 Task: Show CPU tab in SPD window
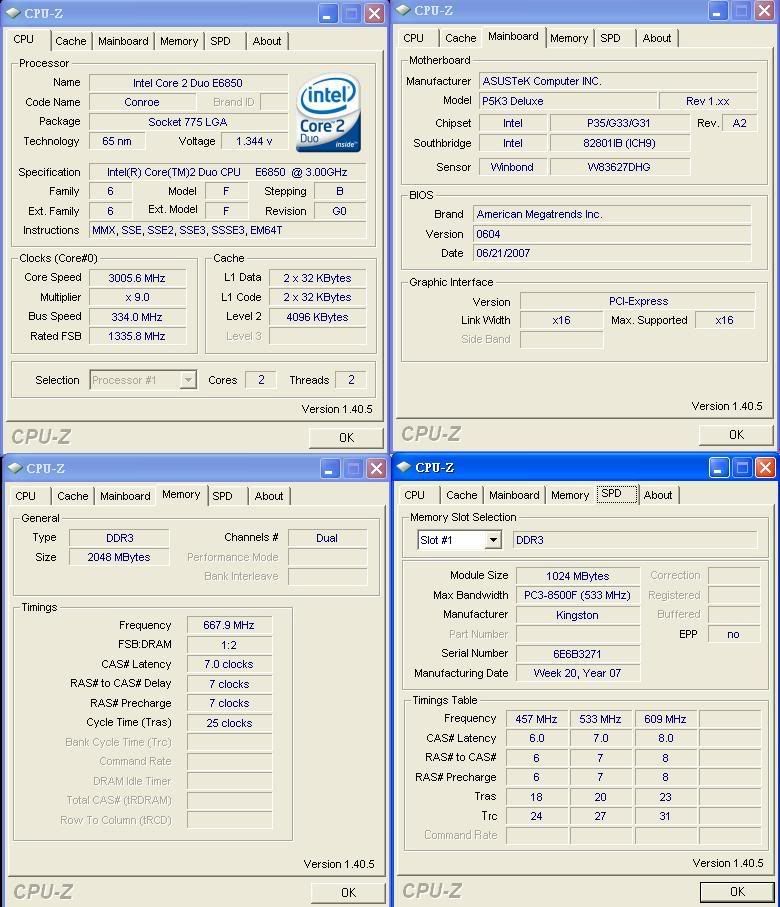click(414, 495)
